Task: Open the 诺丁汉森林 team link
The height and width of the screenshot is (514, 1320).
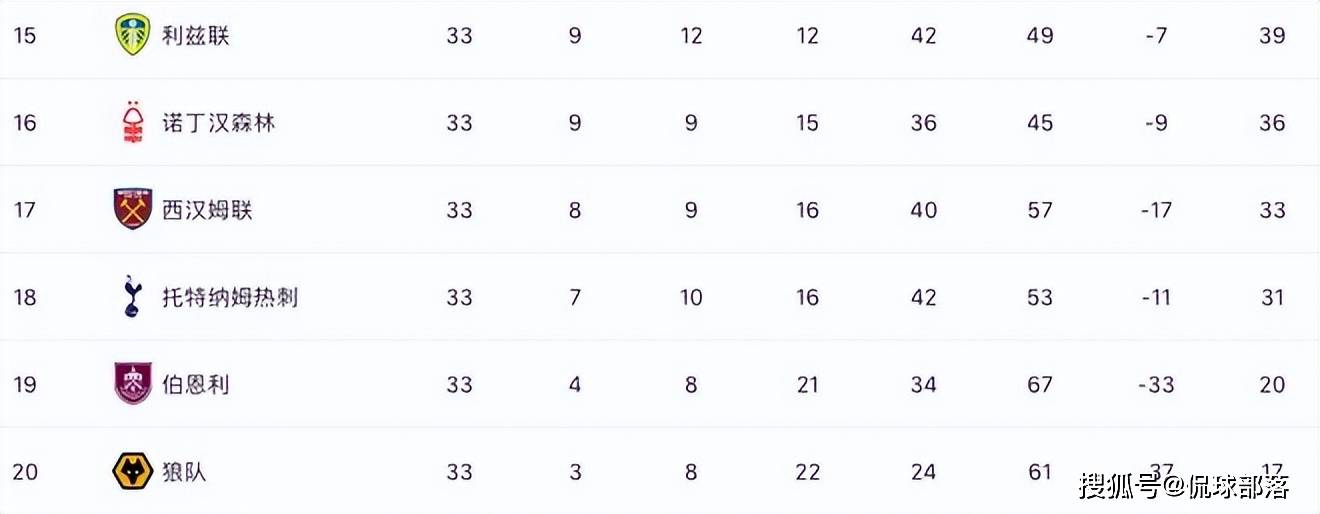Action: [x=219, y=123]
